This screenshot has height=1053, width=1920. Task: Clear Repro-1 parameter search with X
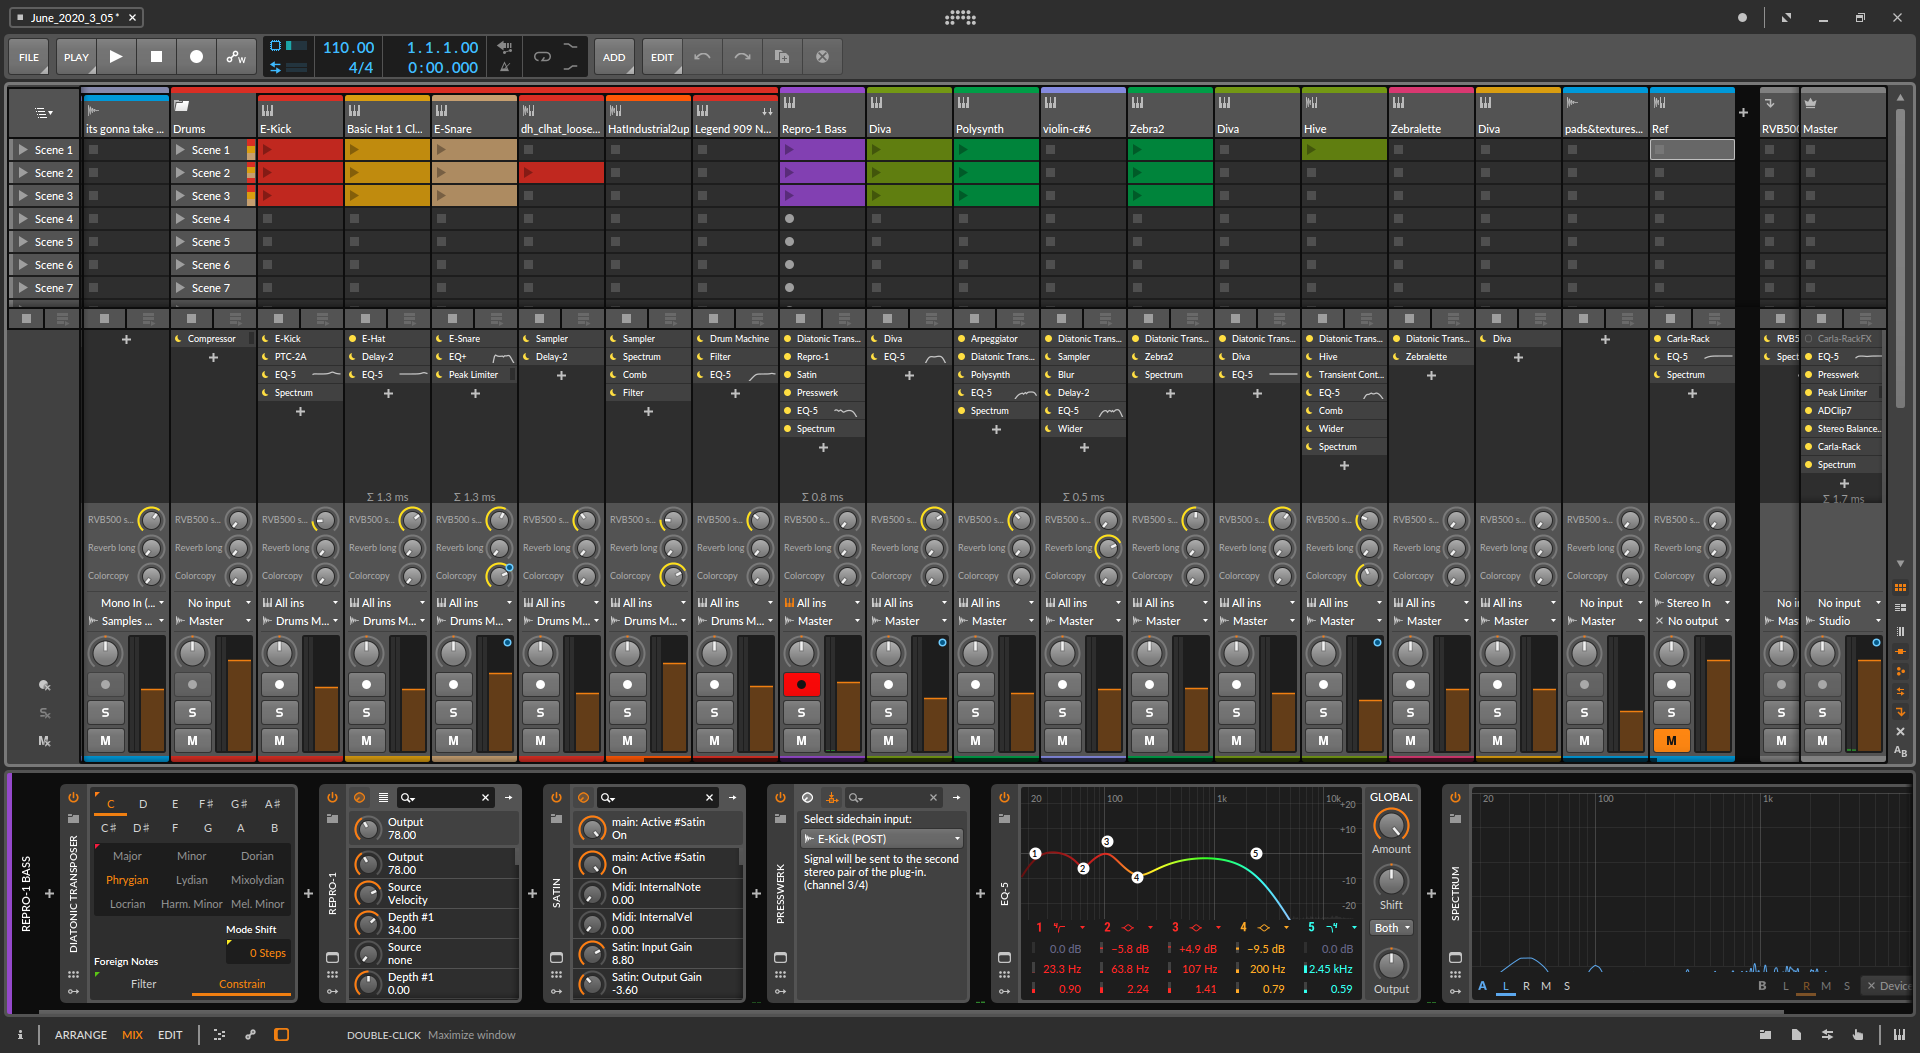click(485, 797)
